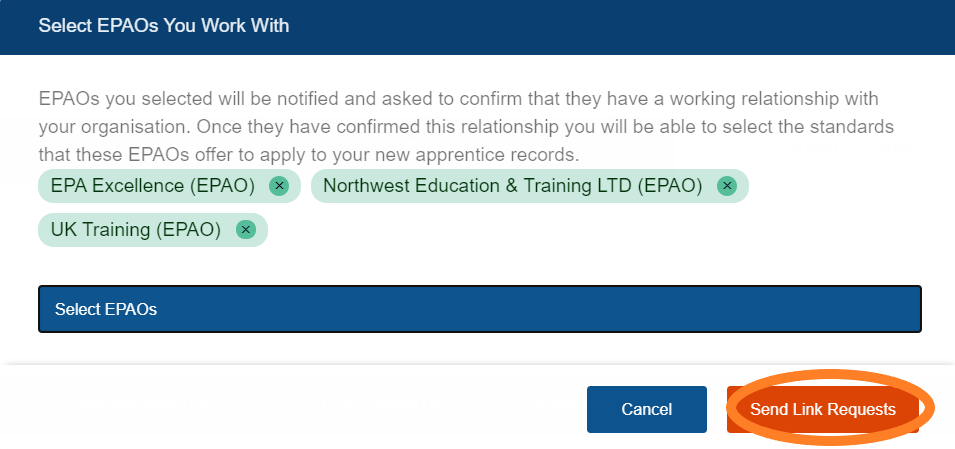Click the 'Select EPAOs' placeholder text
The width and height of the screenshot is (955, 449).
pos(106,310)
